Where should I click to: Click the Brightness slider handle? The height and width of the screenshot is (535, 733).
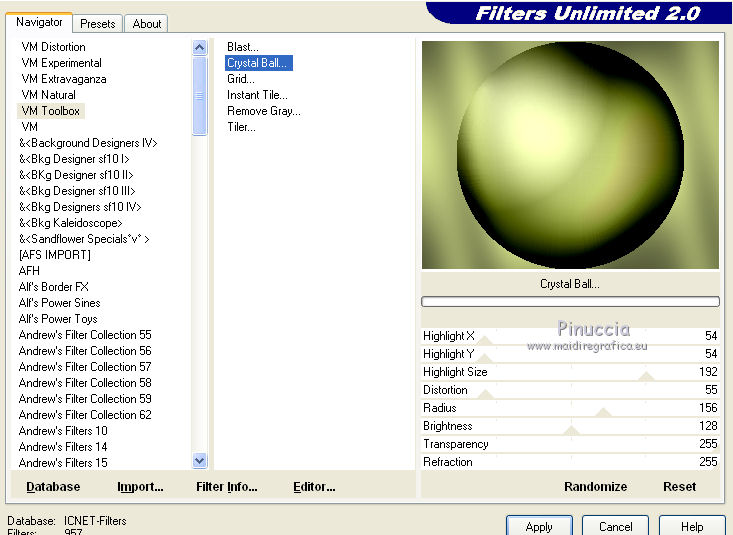571,430
